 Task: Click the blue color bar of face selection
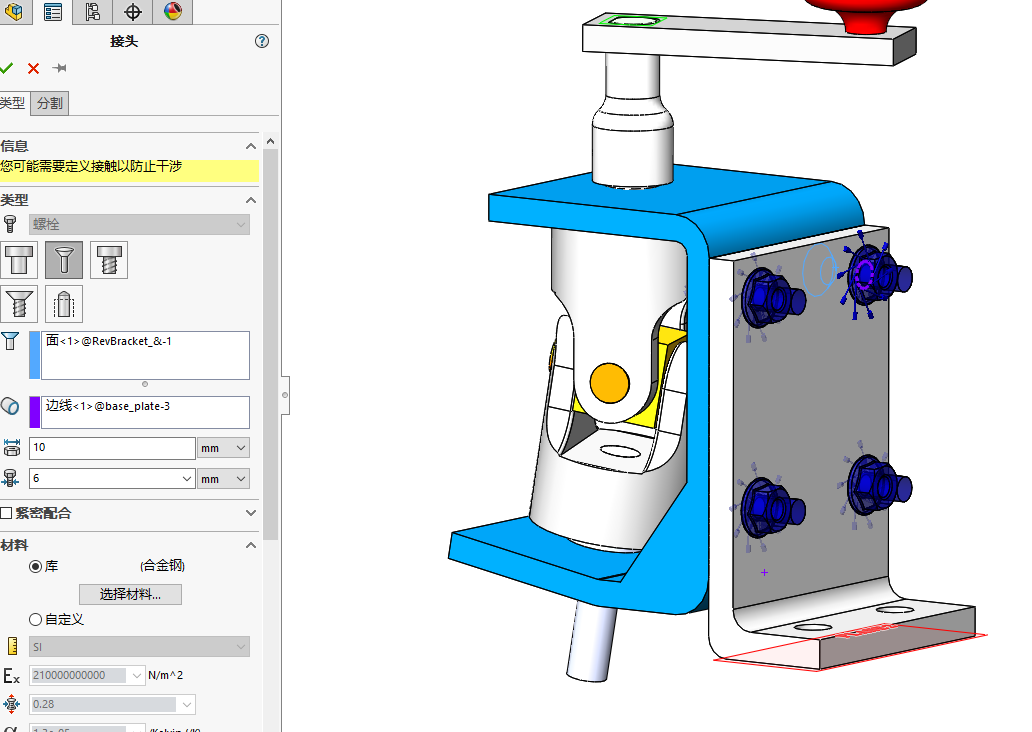click(35, 355)
